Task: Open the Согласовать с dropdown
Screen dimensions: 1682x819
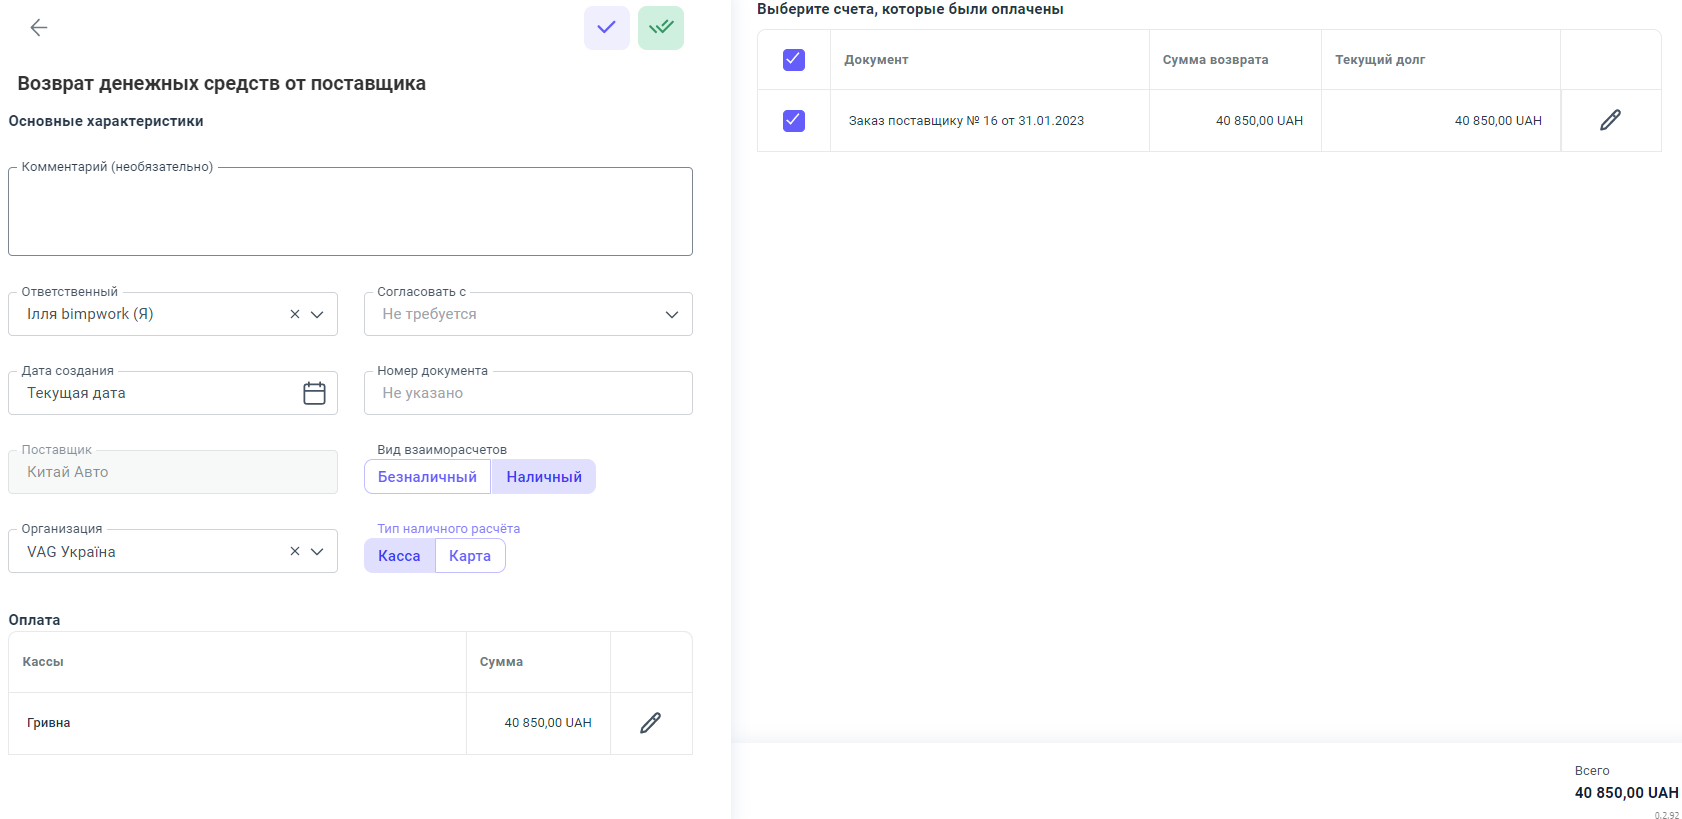Action: coord(672,314)
